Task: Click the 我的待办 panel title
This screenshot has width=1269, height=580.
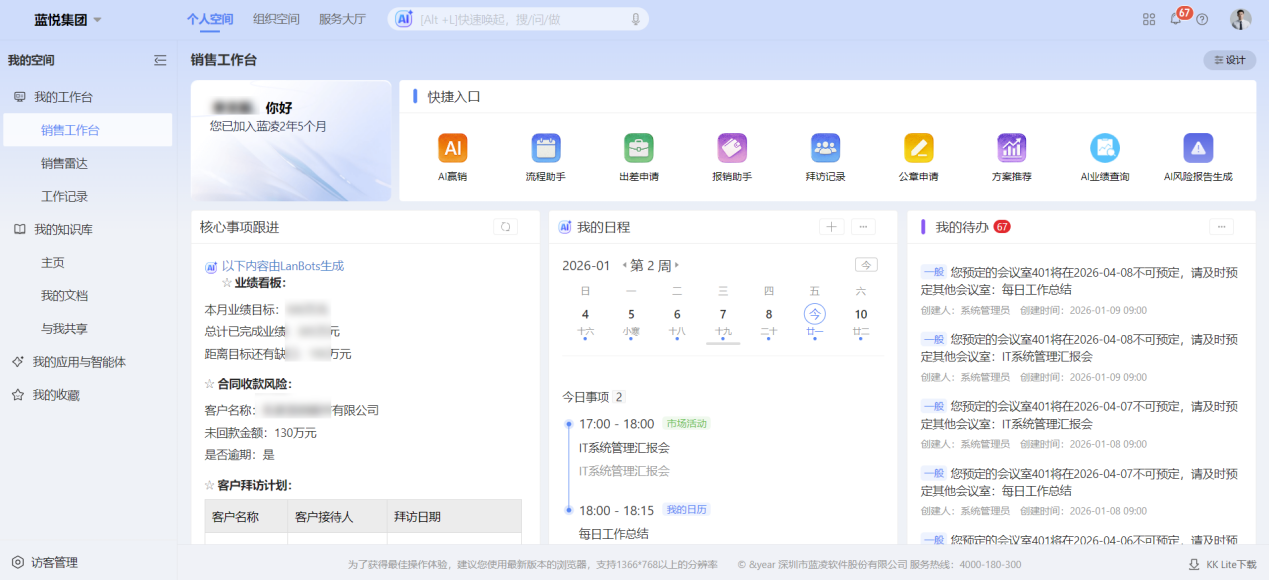Action: tap(961, 227)
